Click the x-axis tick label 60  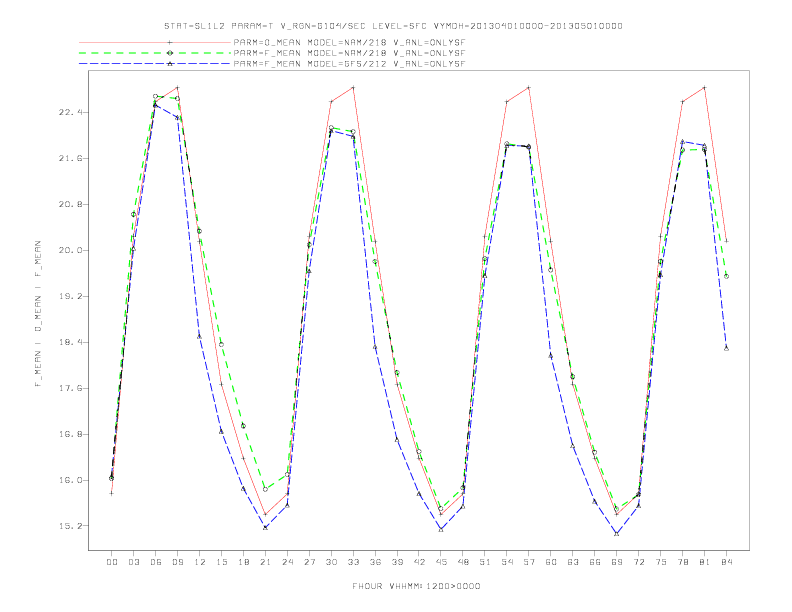[551, 562]
